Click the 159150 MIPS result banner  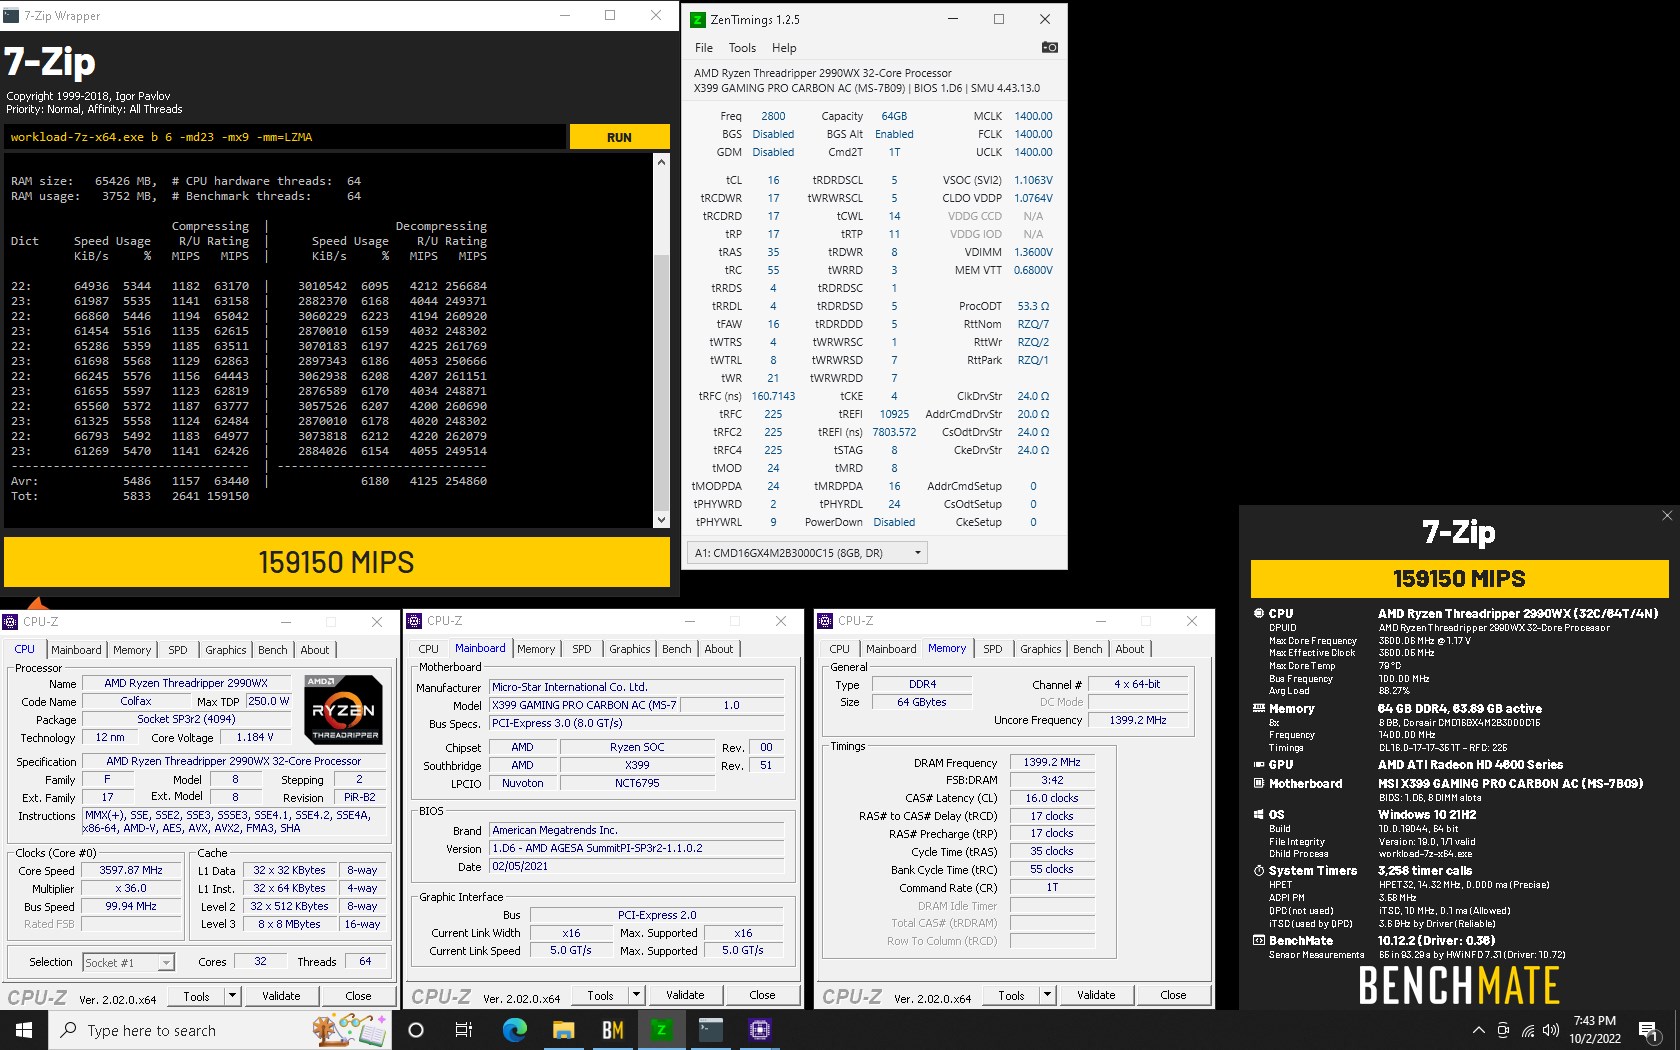point(337,562)
